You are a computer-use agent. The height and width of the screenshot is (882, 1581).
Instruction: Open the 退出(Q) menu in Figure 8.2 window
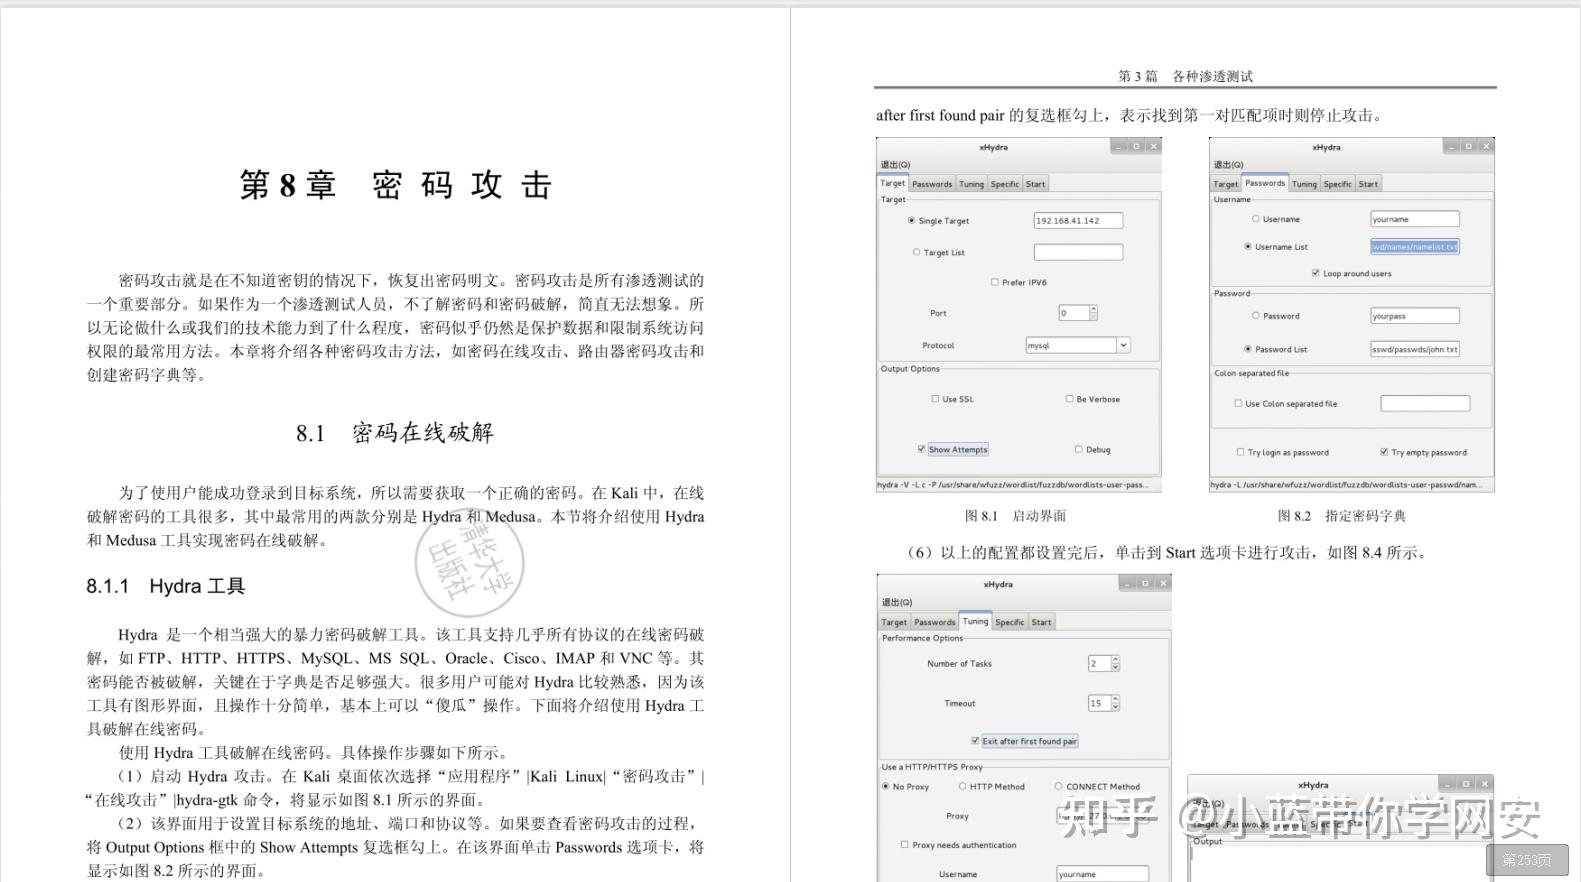coord(1228,165)
